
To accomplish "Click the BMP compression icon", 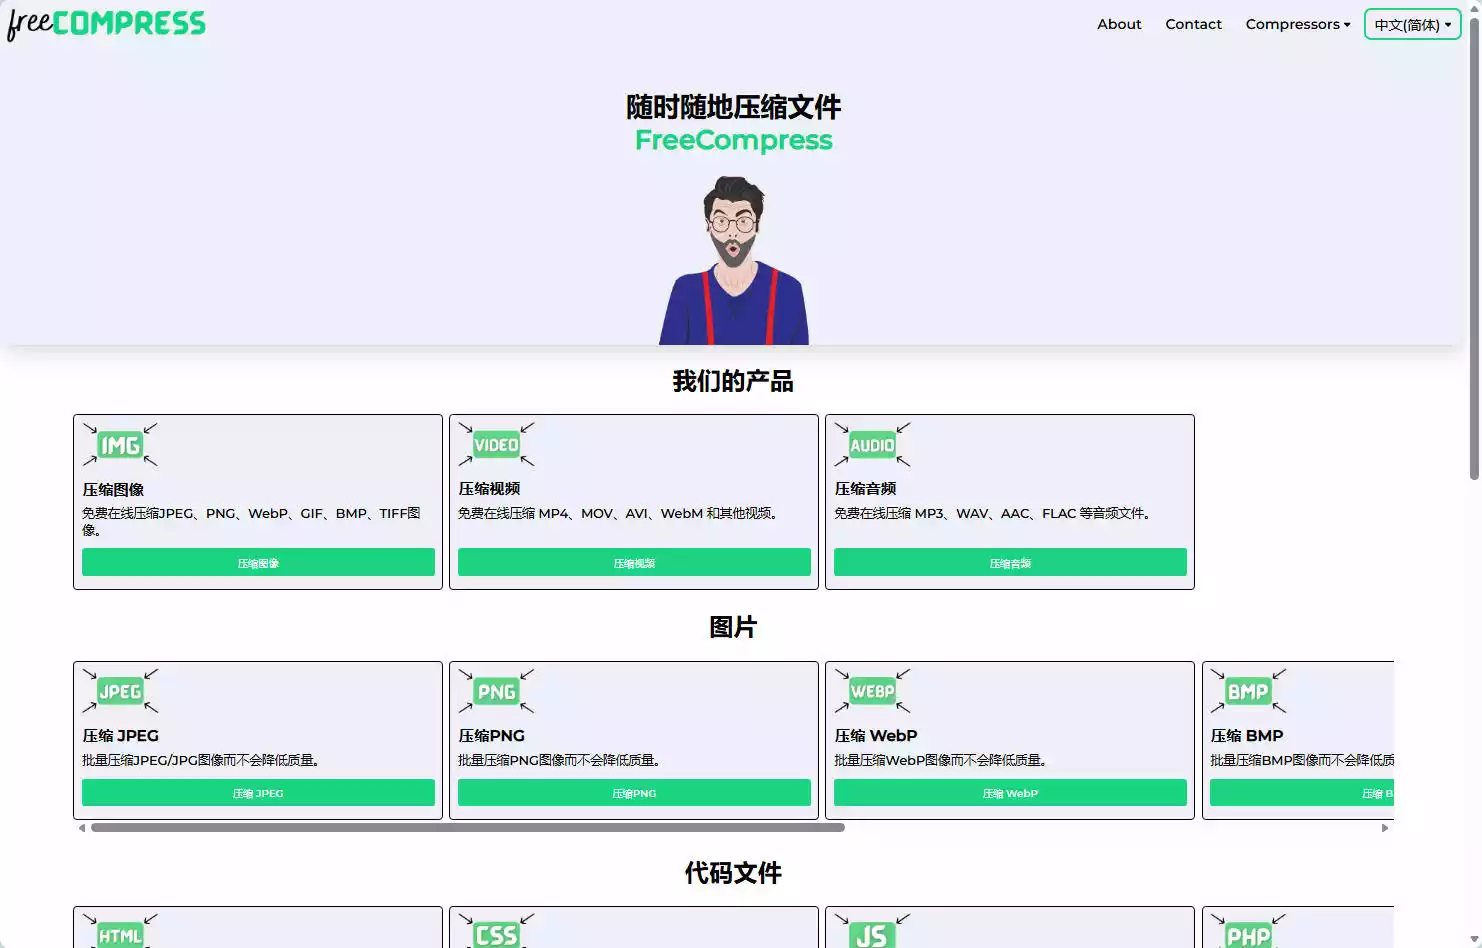I will click(x=1247, y=691).
